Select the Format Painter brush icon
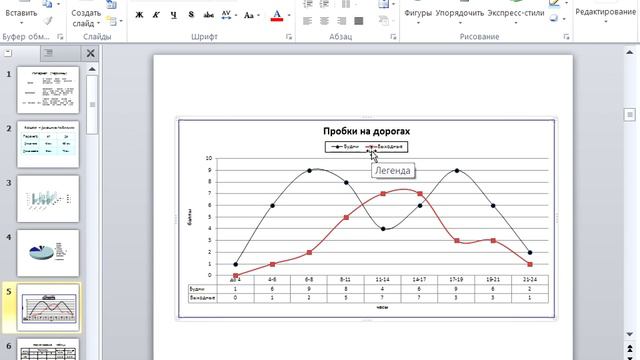 [48, 20]
